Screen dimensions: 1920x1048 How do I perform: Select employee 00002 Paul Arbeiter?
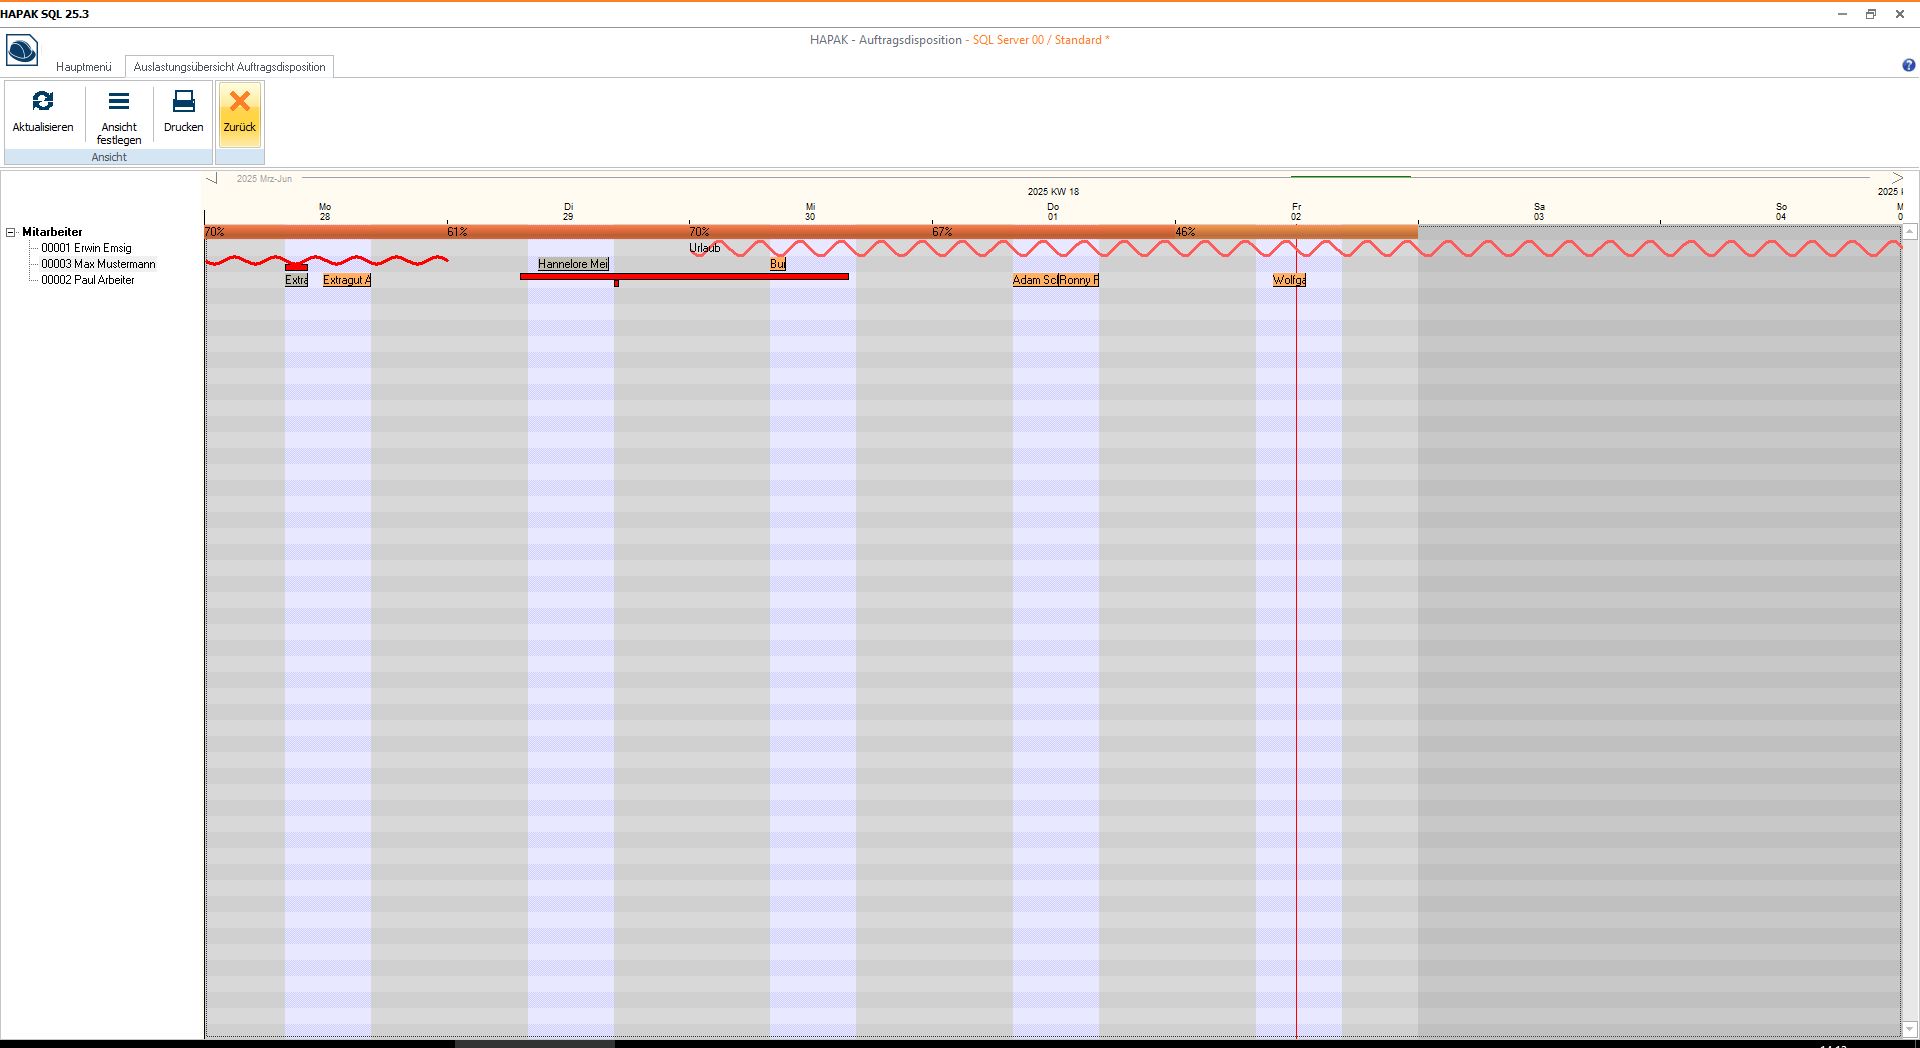point(88,280)
